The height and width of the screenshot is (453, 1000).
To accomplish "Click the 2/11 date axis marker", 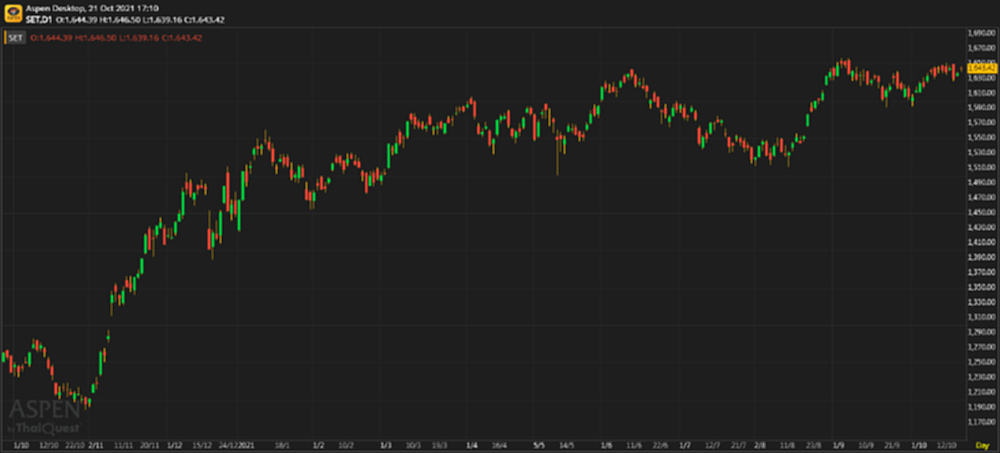I will tap(96, 444).
